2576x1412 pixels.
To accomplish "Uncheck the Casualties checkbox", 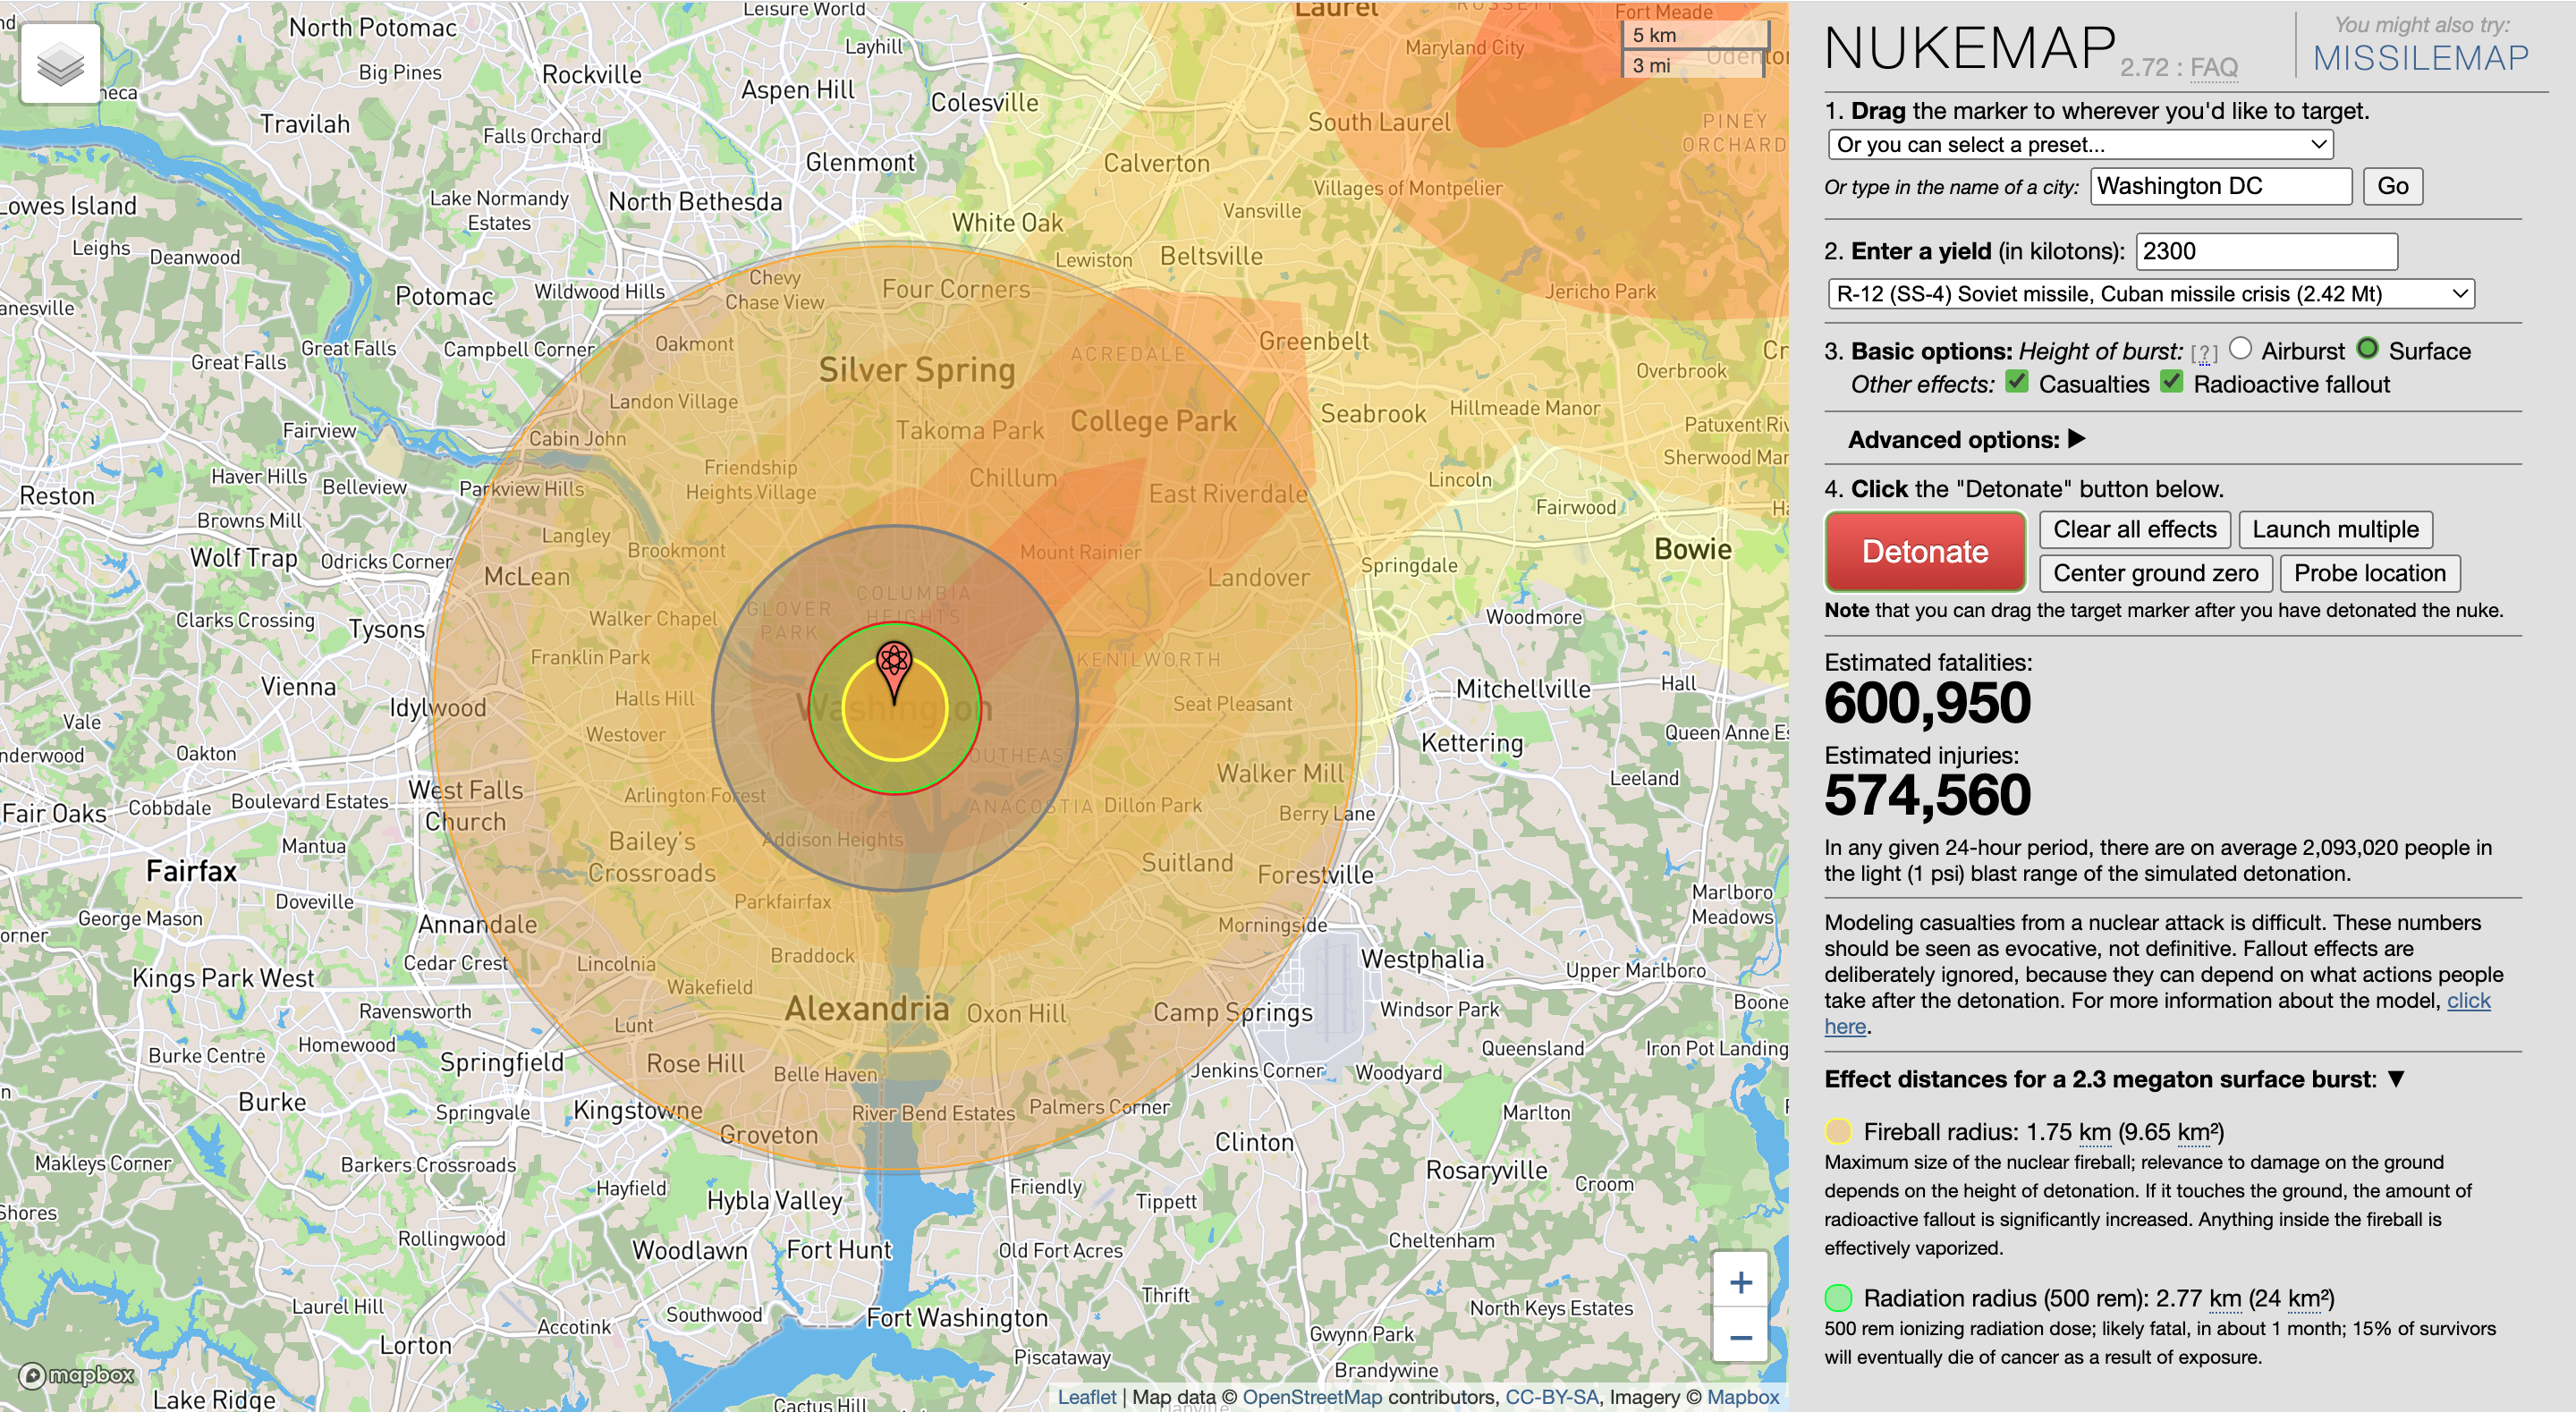I will tap(2017, 382).
